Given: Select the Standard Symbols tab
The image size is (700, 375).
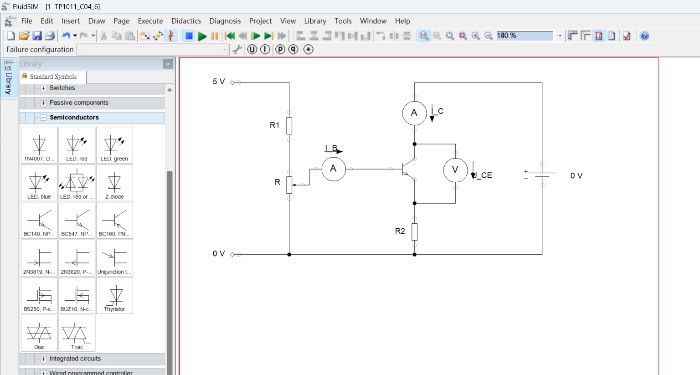Looking at the screenshot, I should [x=53, y=77].
